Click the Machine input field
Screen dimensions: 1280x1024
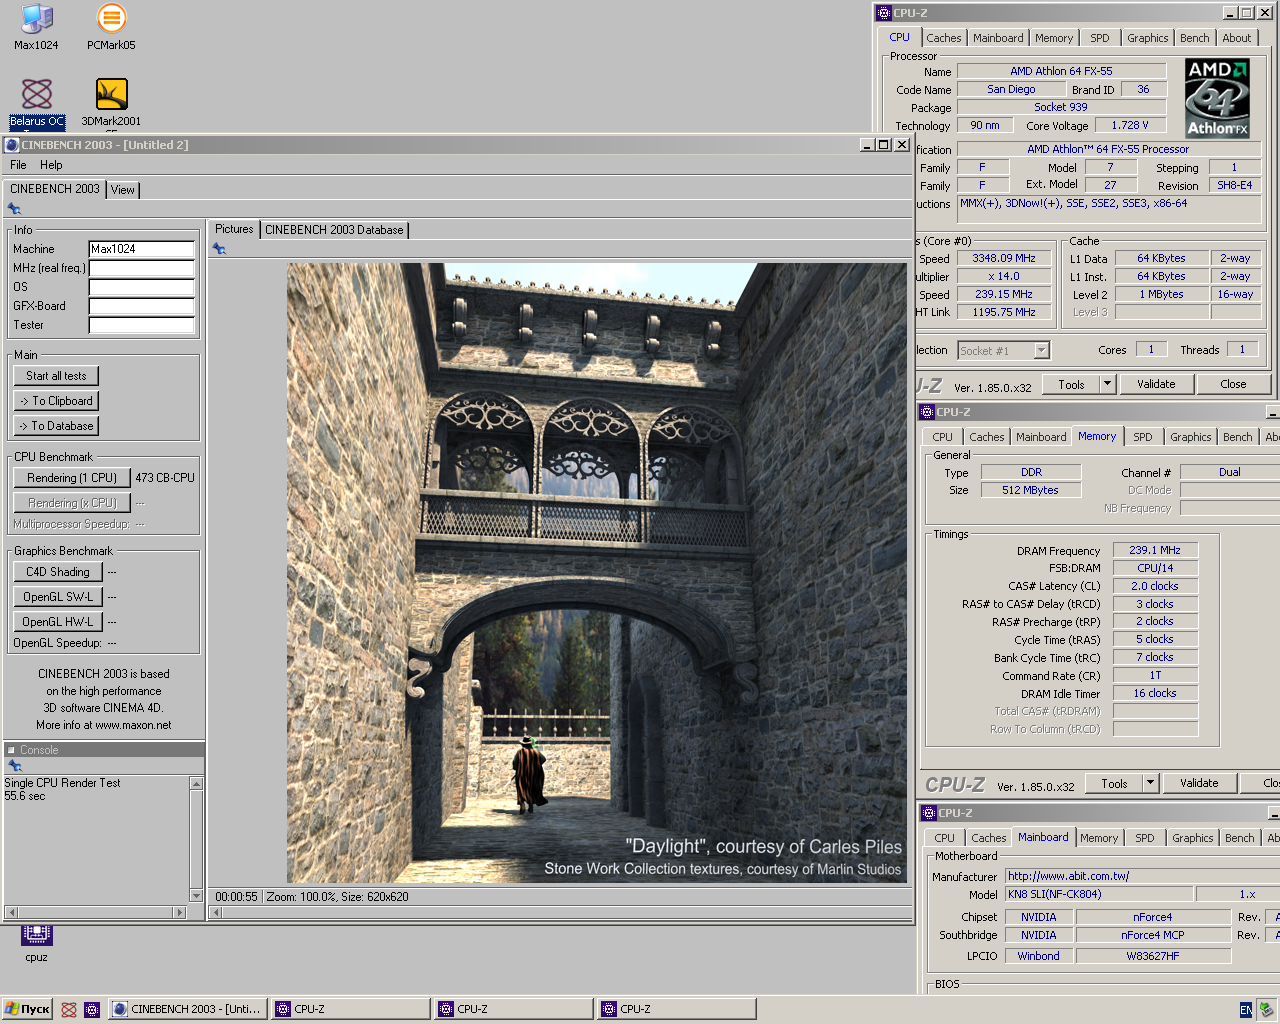(x=141, y=249)
